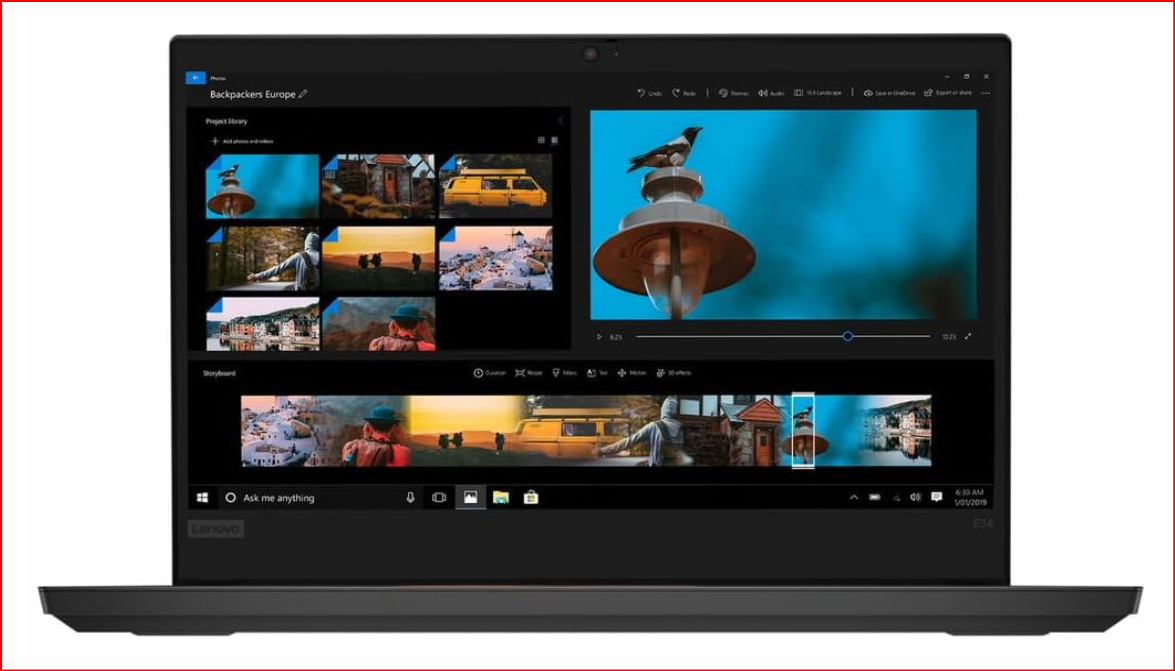Collapse the Project library panel
This screenshot has height=671, width=1175.
pyautogui.click(x=561, y=121)
